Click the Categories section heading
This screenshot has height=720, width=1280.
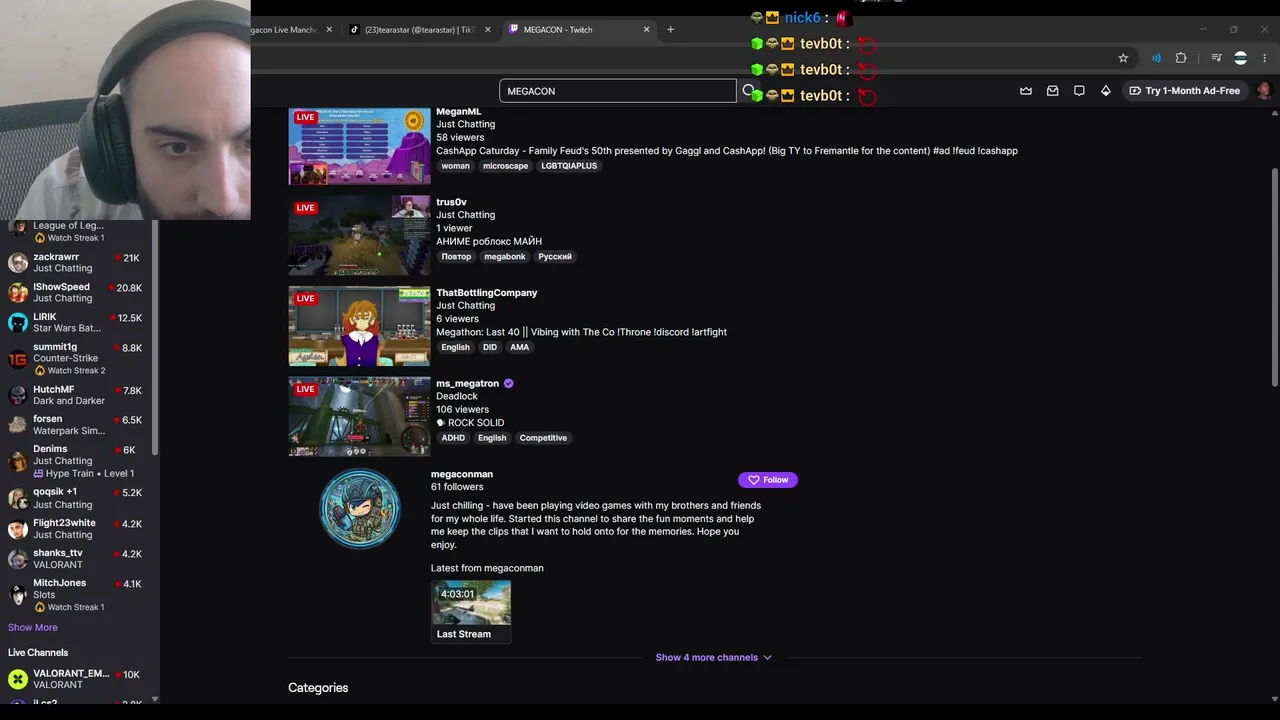(x=318, y=688)
